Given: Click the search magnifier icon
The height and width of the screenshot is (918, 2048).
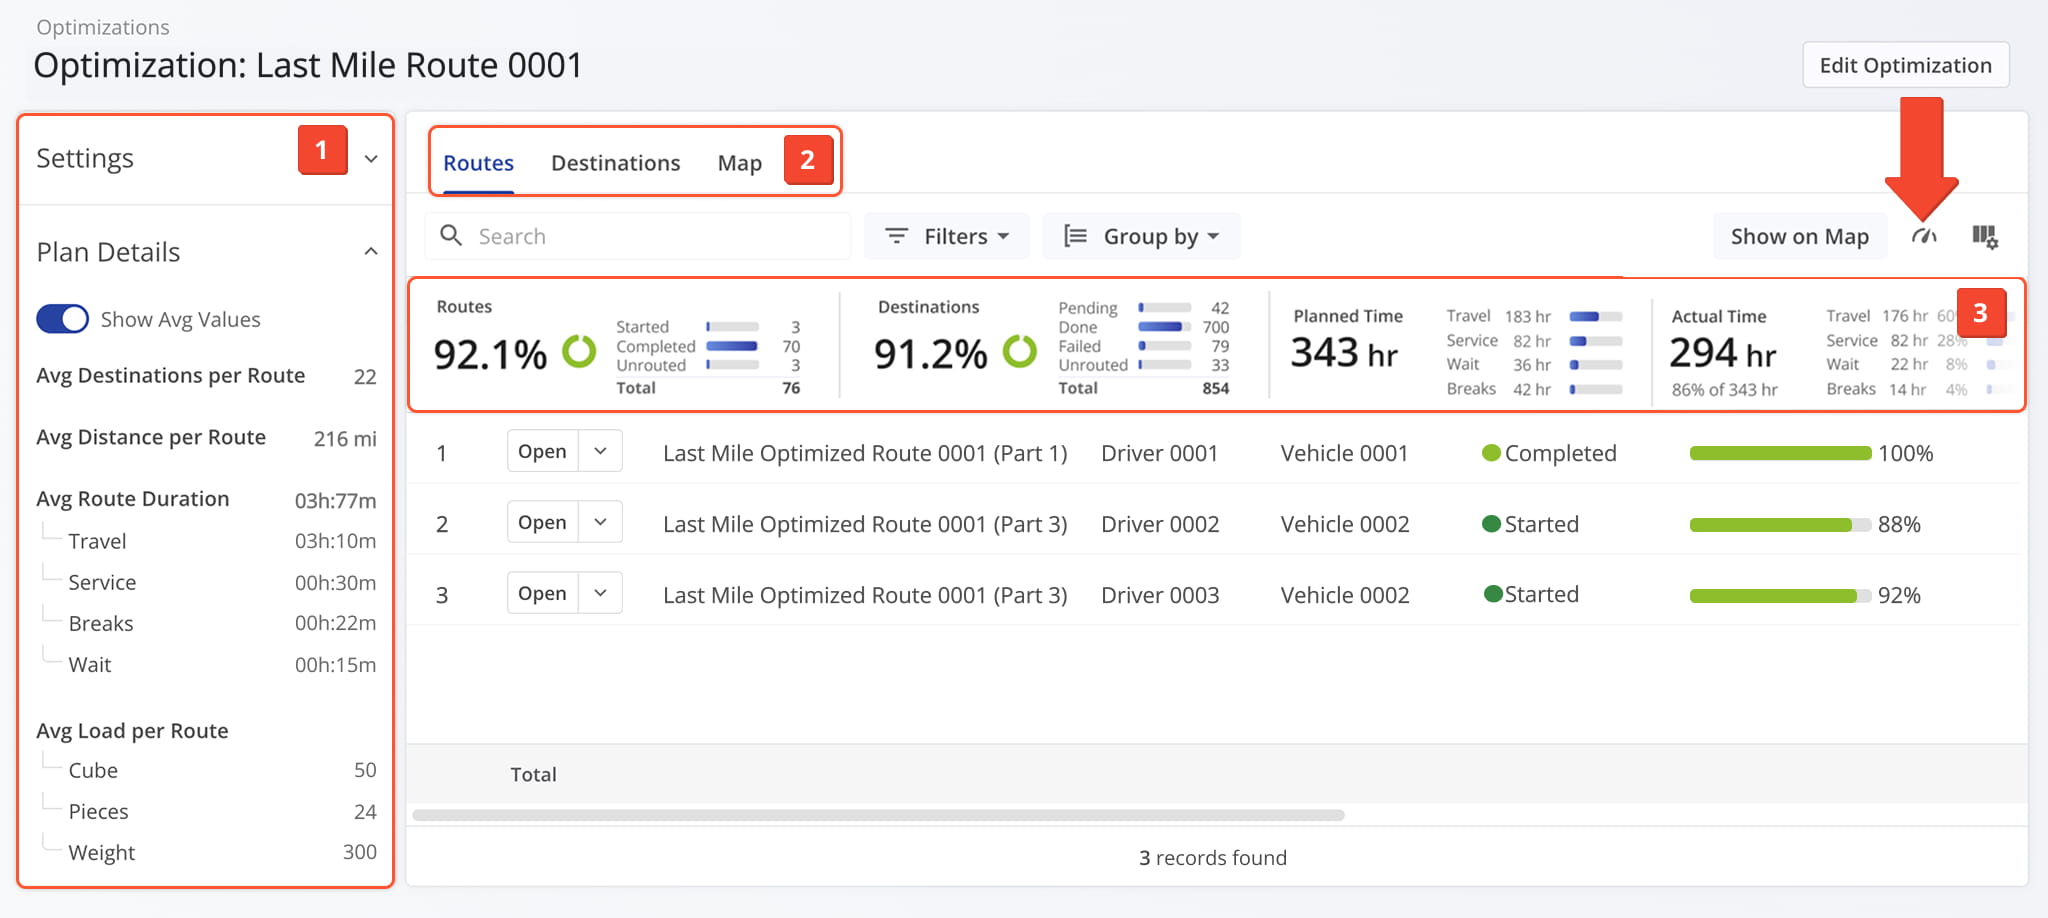Looking at the screenshot, I should [451, 236].
